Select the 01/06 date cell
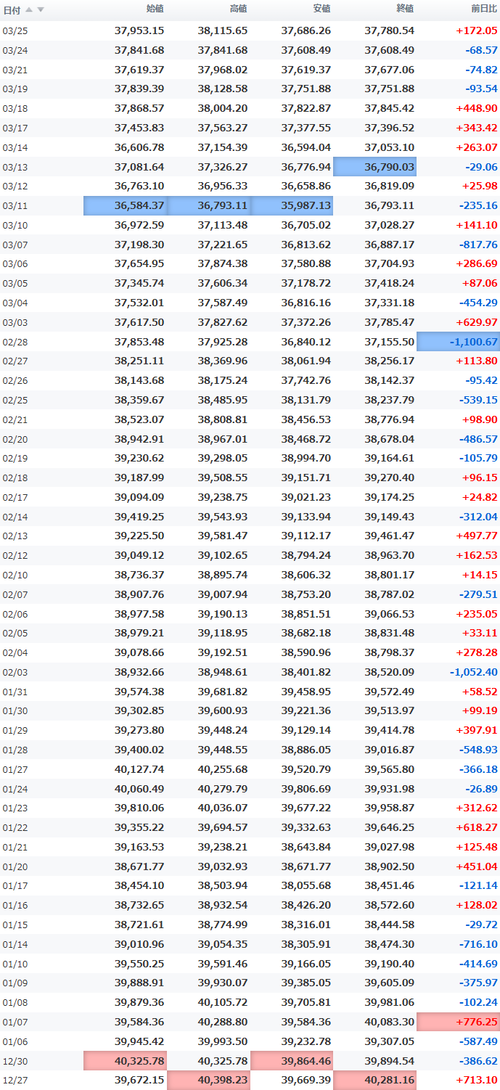This screenshot has height=1090, width=500. [14, 1041]
